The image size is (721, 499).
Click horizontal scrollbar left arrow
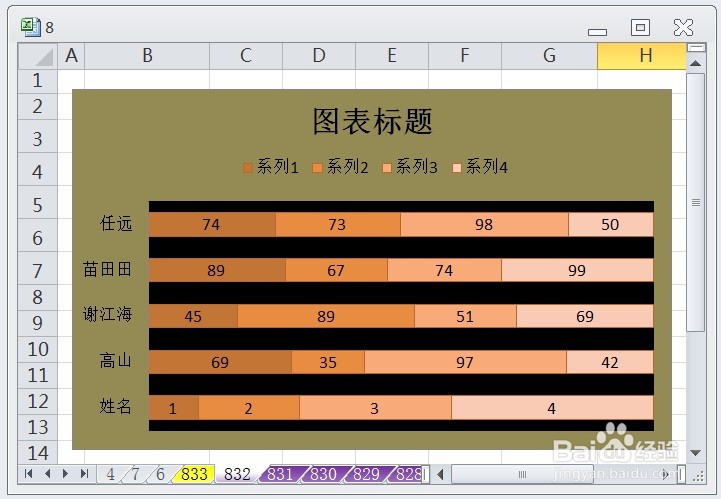coord(441,474)
